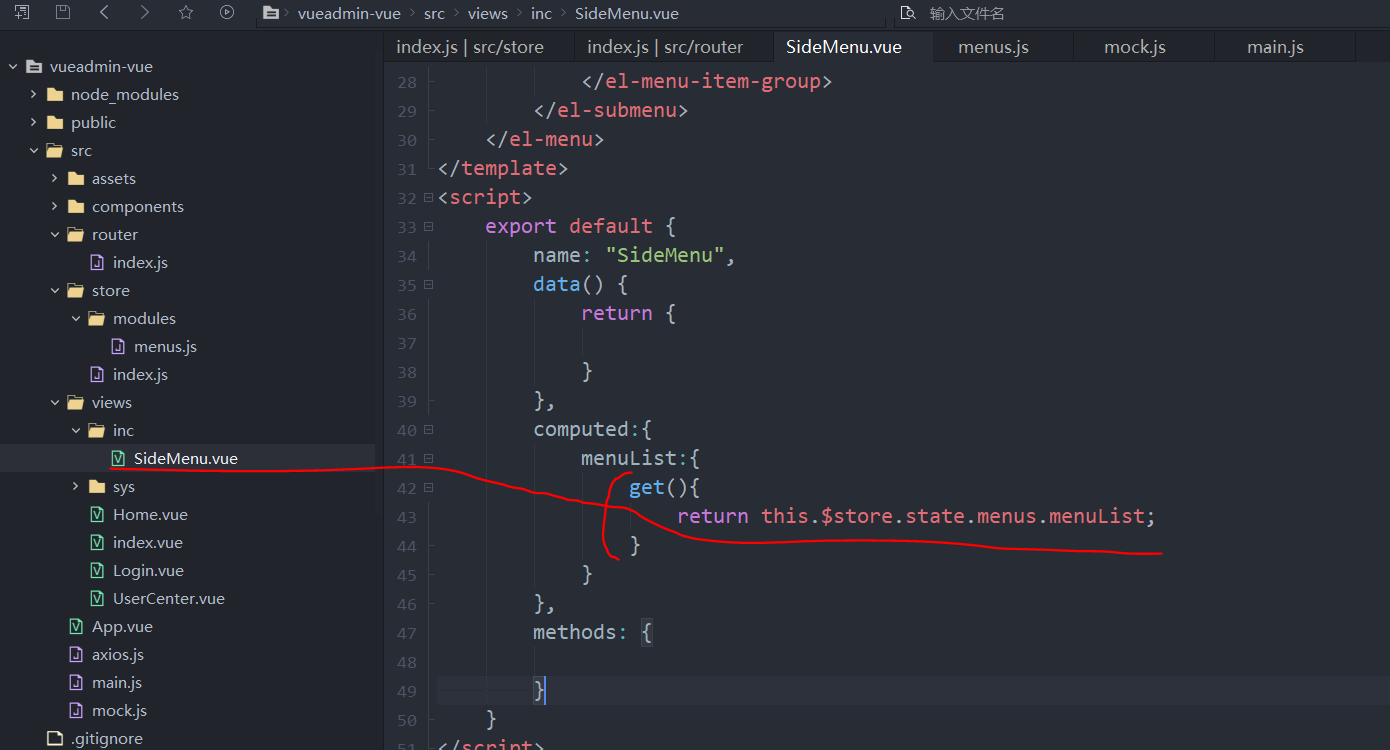1390x750 pixels.
Task: Click the project icon in breadcrumb bar
Action: (x=270, y=13)
